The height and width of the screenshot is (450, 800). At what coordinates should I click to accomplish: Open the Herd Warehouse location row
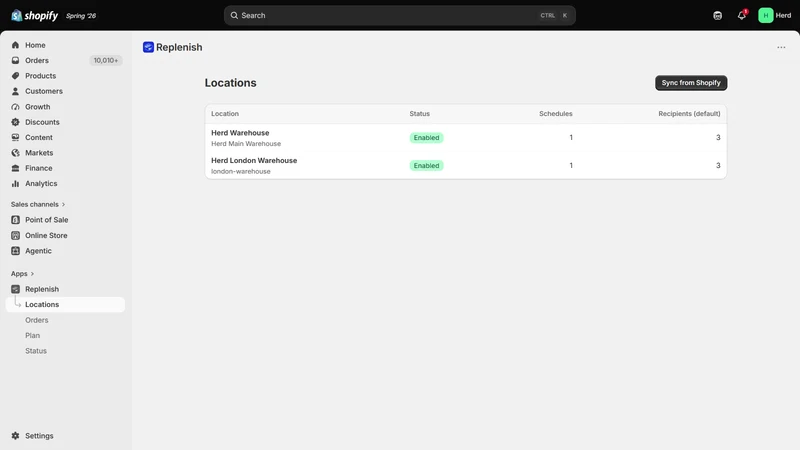tap(466, 138)
